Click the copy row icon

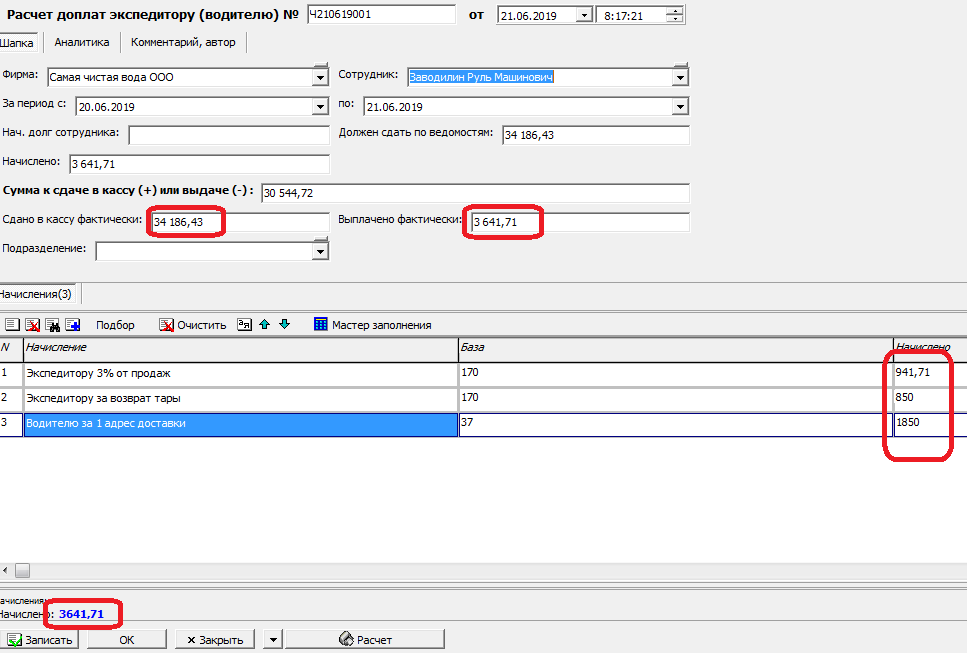(x=73, y=325)
